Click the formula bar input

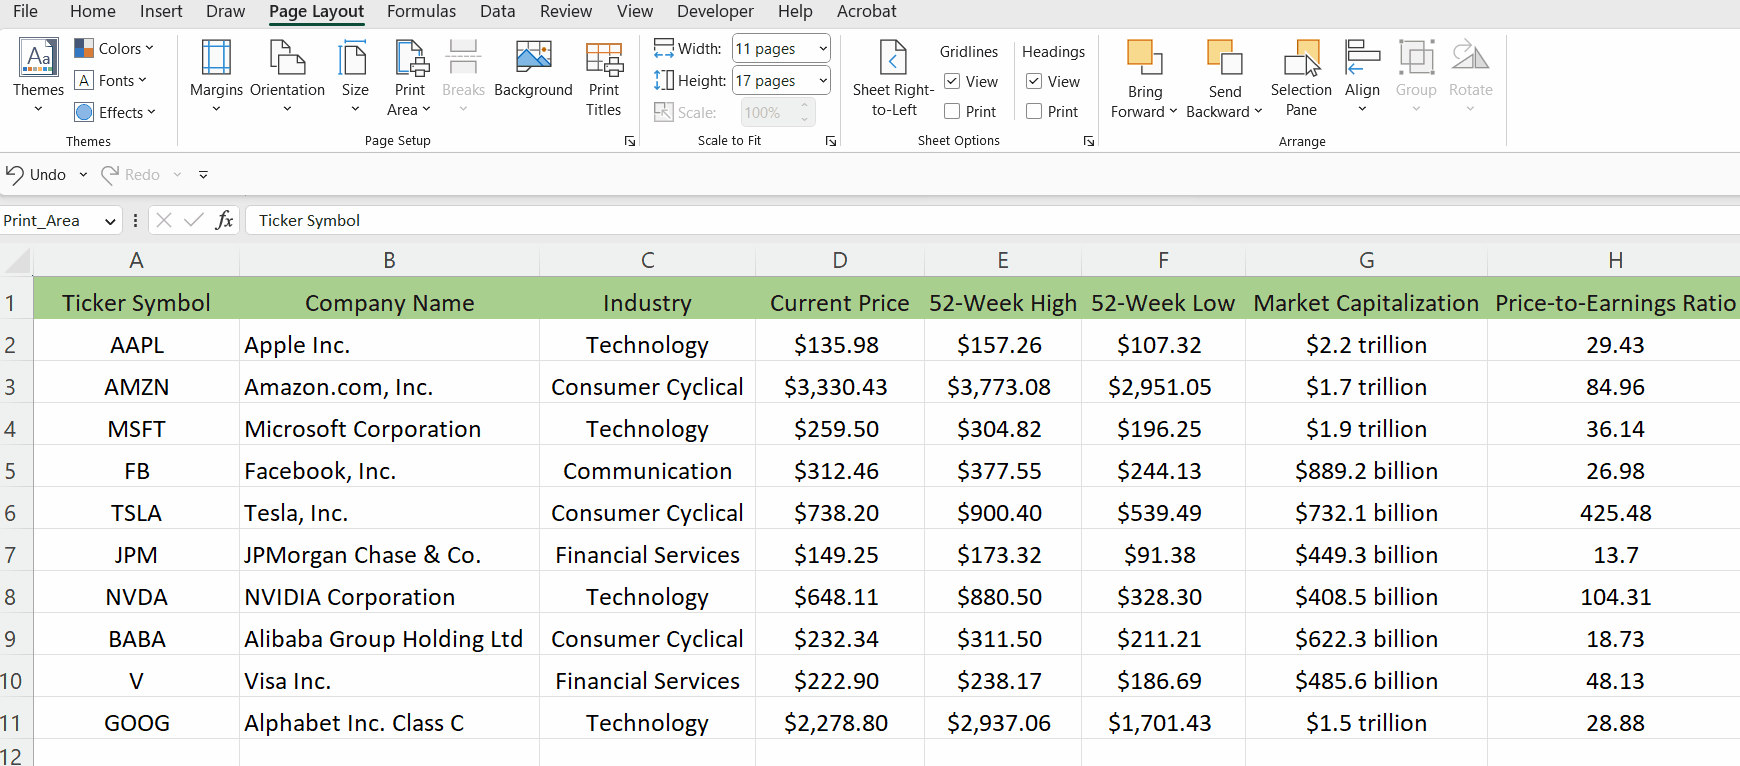tap(994, 220)
